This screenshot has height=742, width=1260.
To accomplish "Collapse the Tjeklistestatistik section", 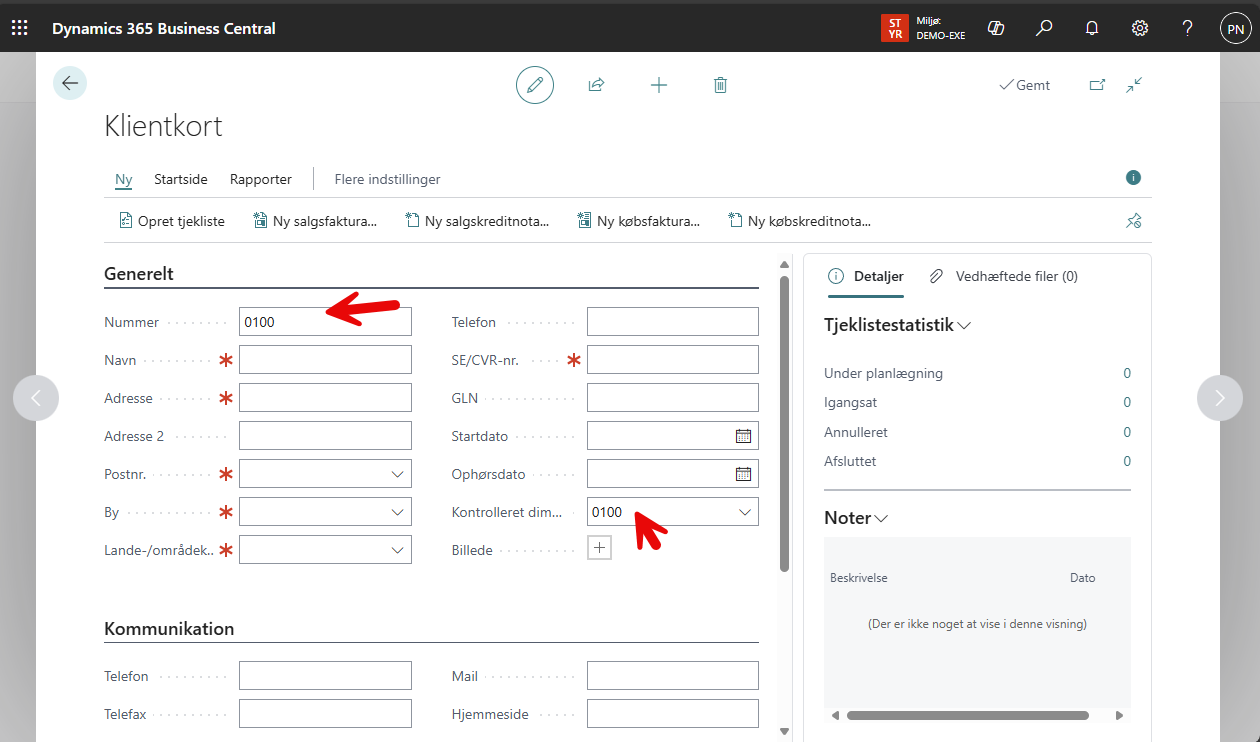I will [x=964, y=326].
